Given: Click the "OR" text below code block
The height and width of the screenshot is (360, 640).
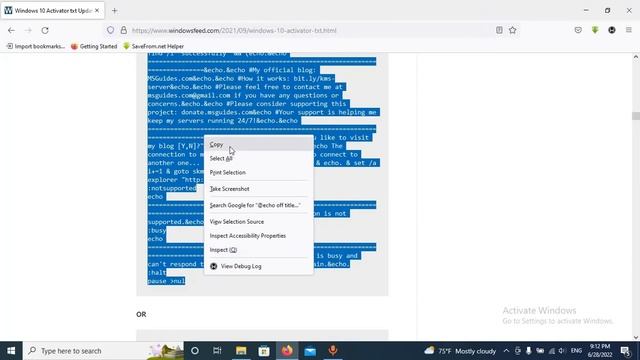Looking at the screenshot, I should click(x=141, y=314).
